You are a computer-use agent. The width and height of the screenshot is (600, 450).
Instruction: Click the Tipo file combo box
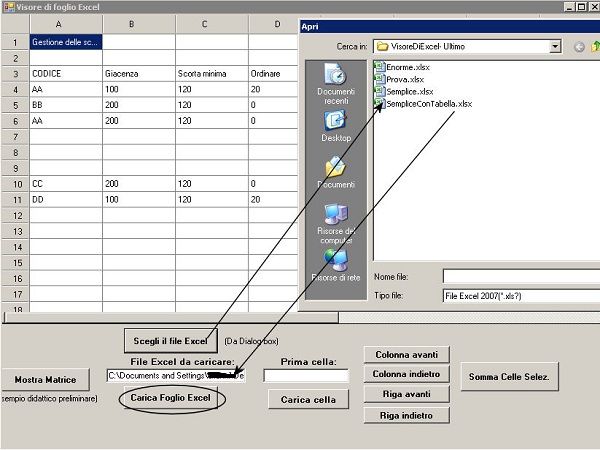pyautogui.click(x=520, y=296)
